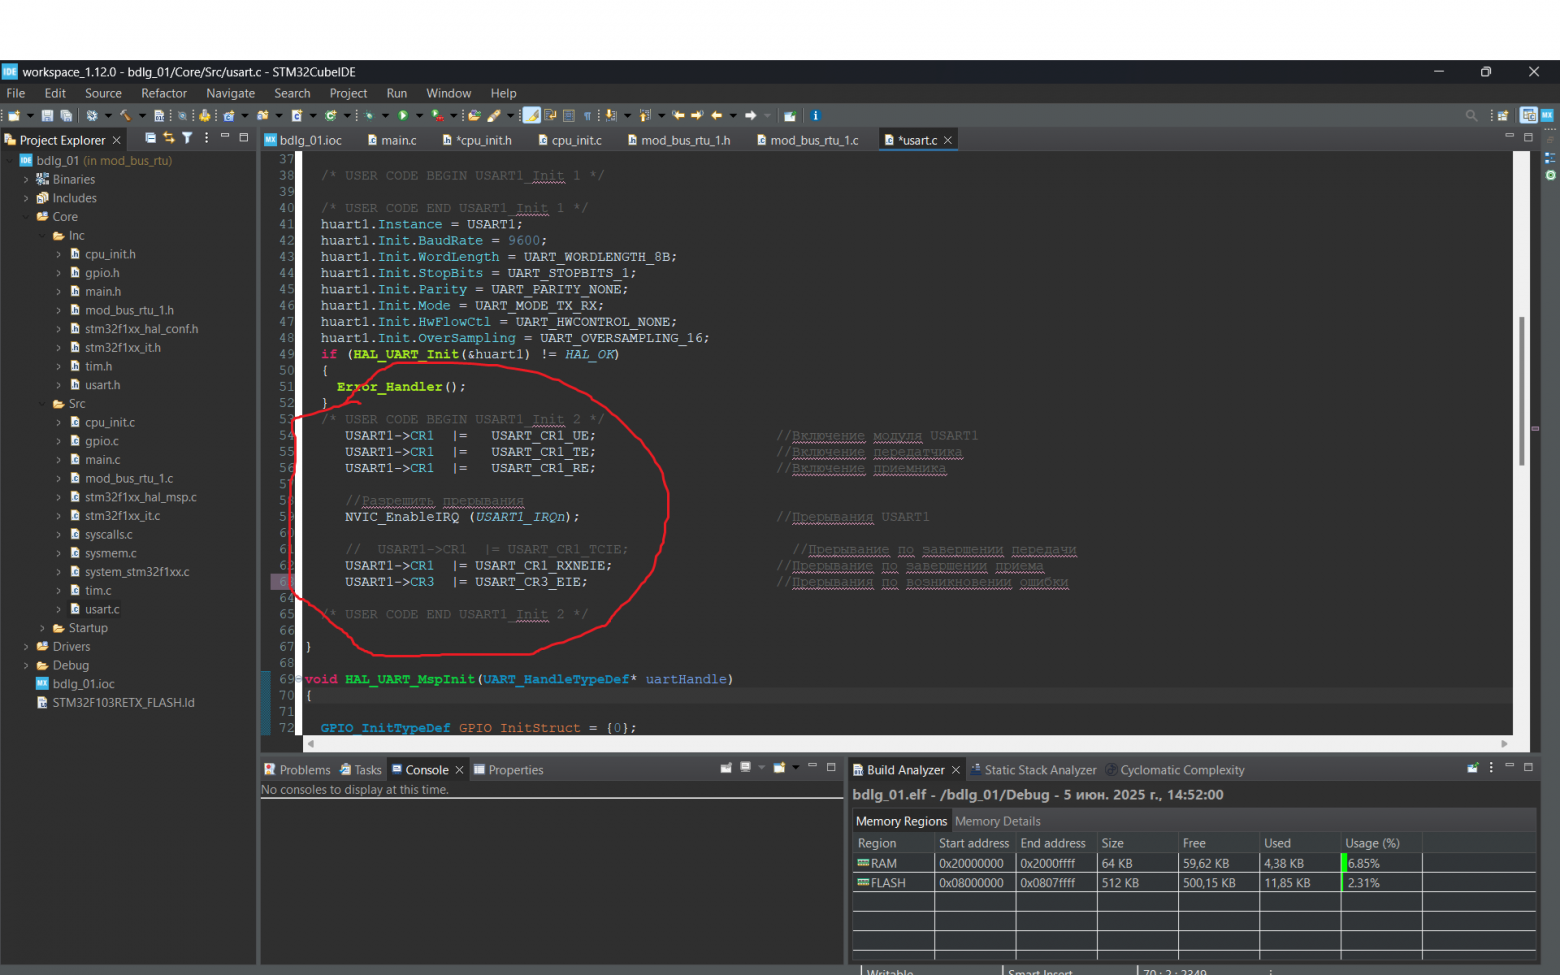
Task: Collapse the Inc folder in Core
Action: click(x=42, y=236)
